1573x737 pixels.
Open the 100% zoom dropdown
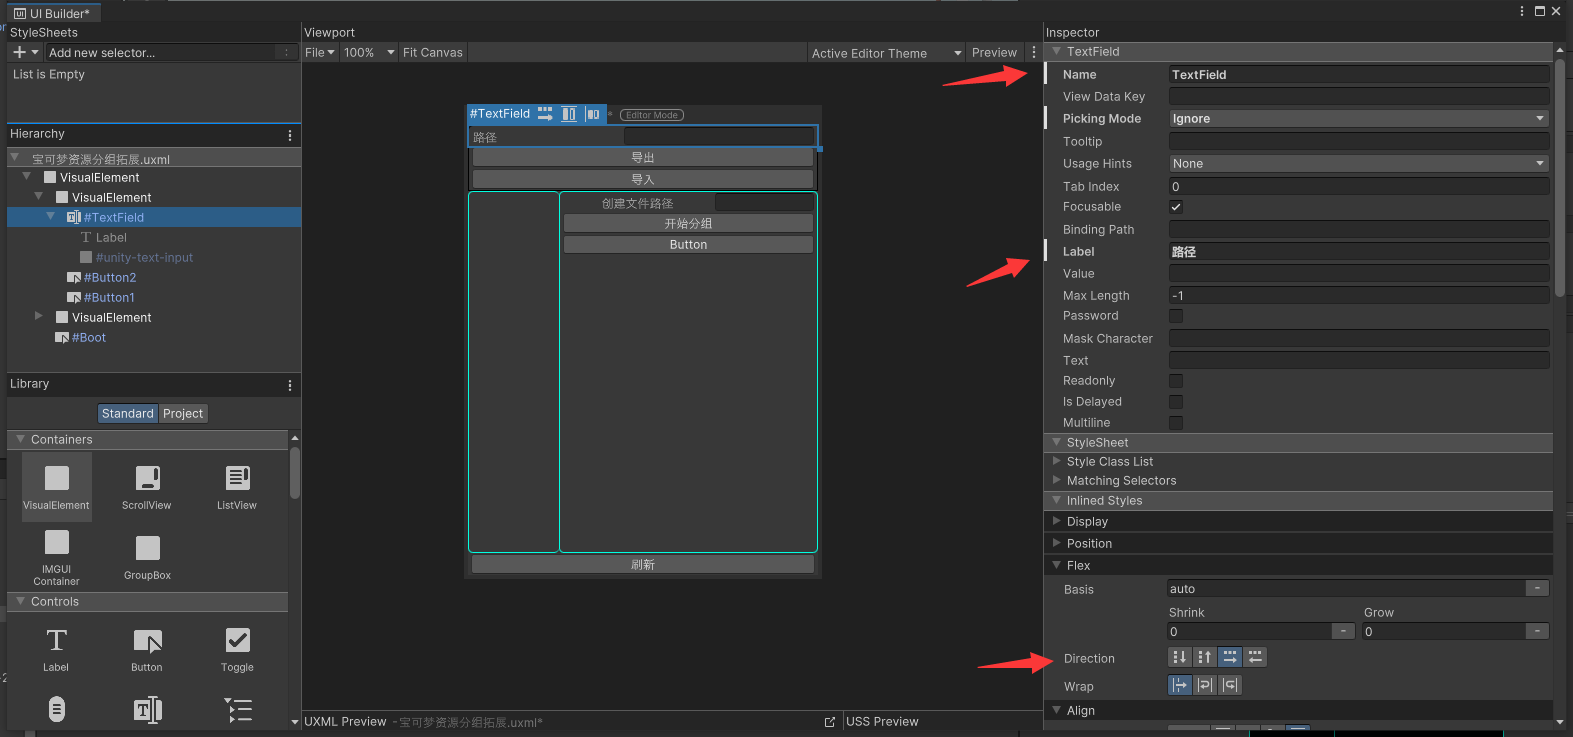pos(369,53)
